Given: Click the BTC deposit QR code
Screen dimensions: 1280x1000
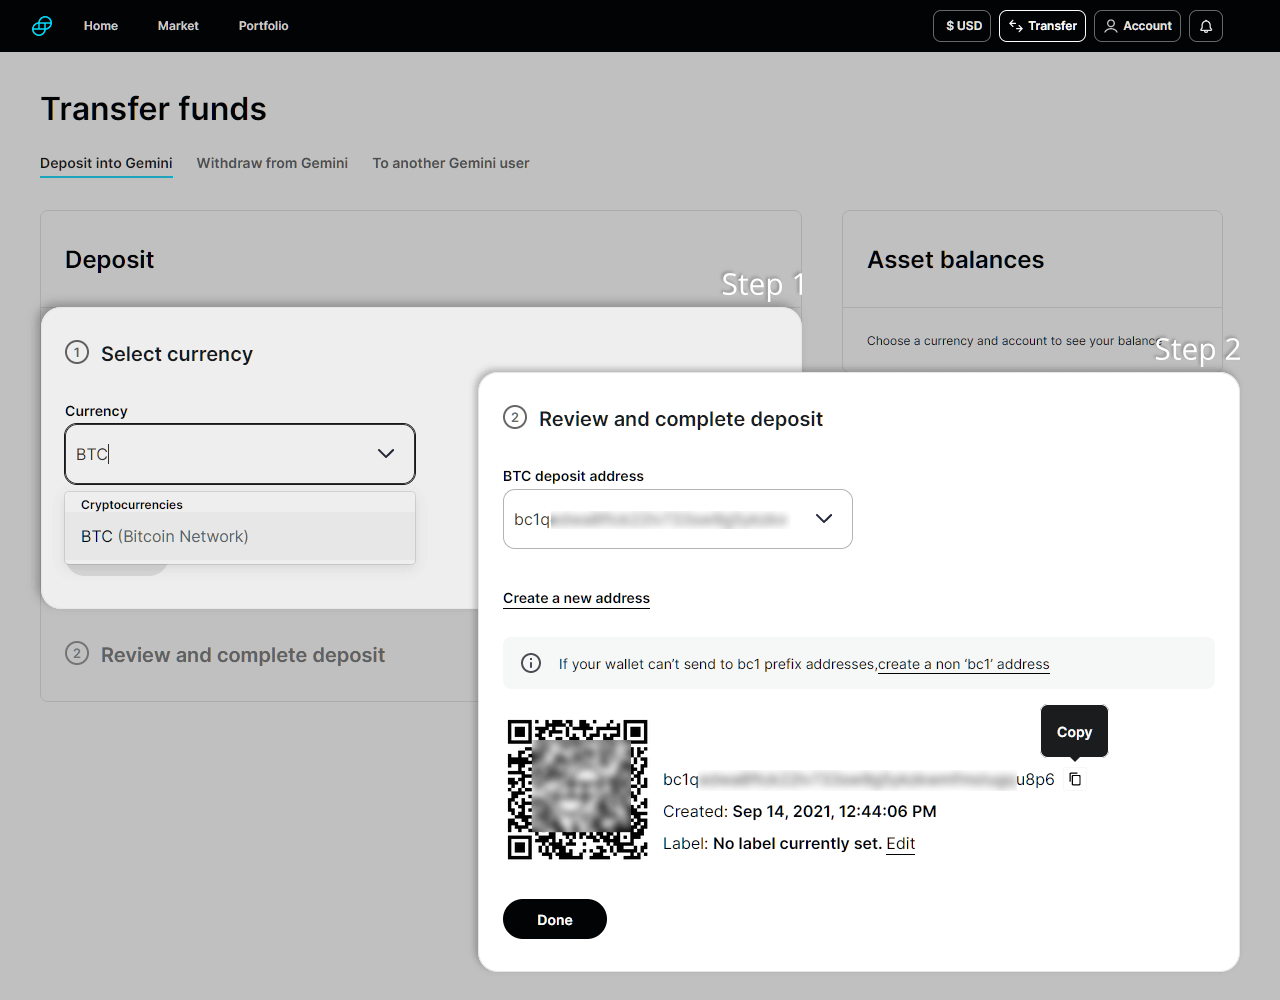Looking at the screenshot, I should tap(577, 789).
